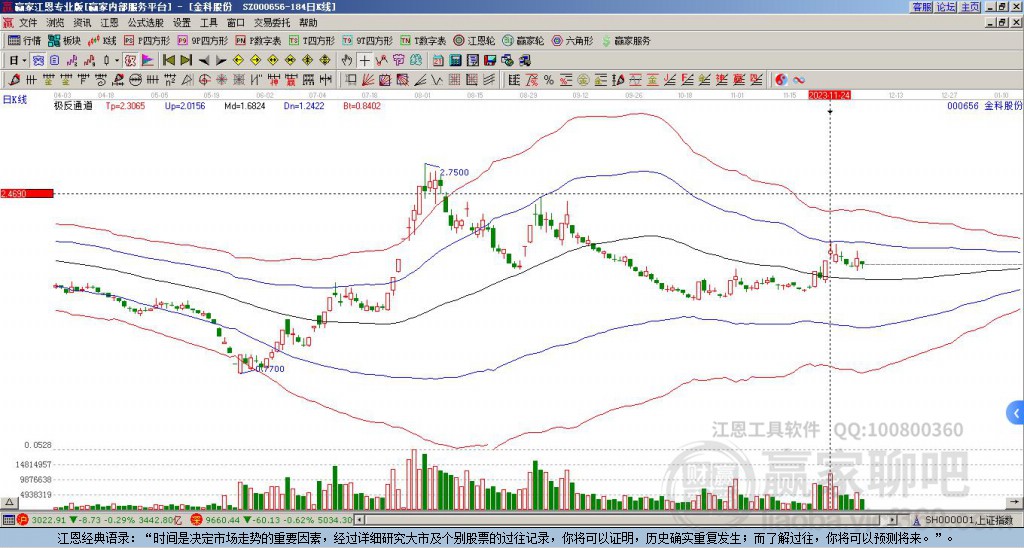Click the Tp=2.3065 indicator value
Viewport: 1024px width, 548px height.
(x=125, y=105)
